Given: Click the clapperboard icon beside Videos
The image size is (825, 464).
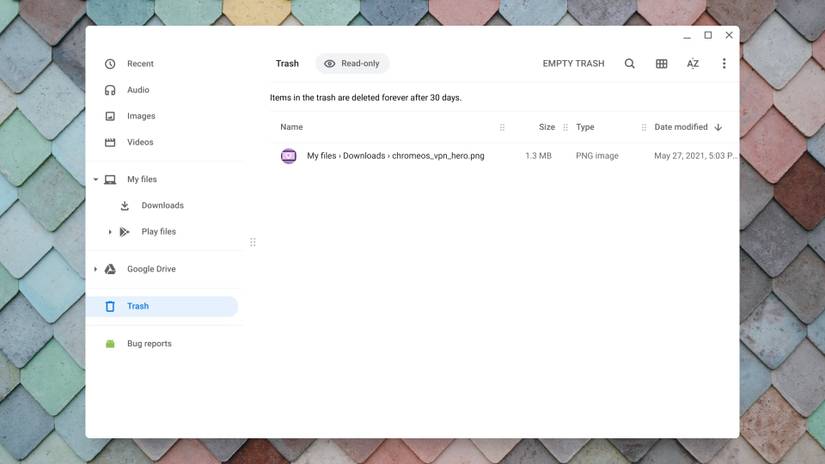Looking at the screenshot, I should click(110, 142).
